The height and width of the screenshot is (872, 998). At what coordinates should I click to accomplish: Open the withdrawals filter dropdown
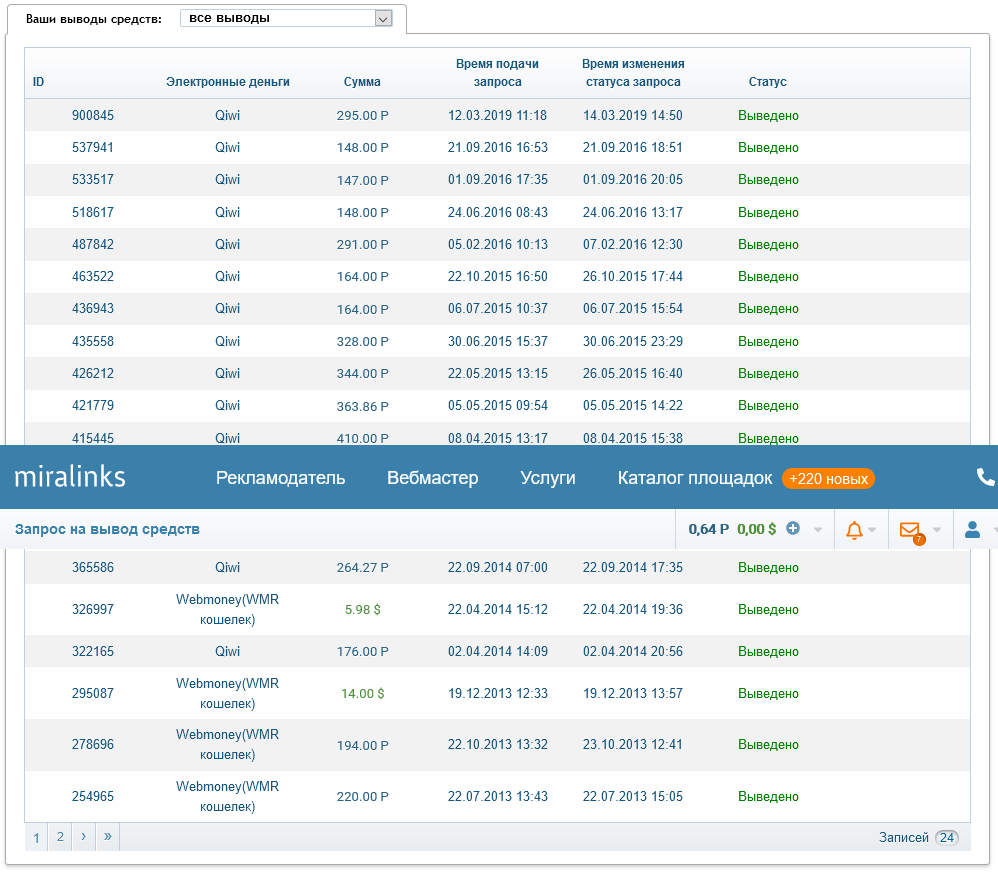(286, 18)
